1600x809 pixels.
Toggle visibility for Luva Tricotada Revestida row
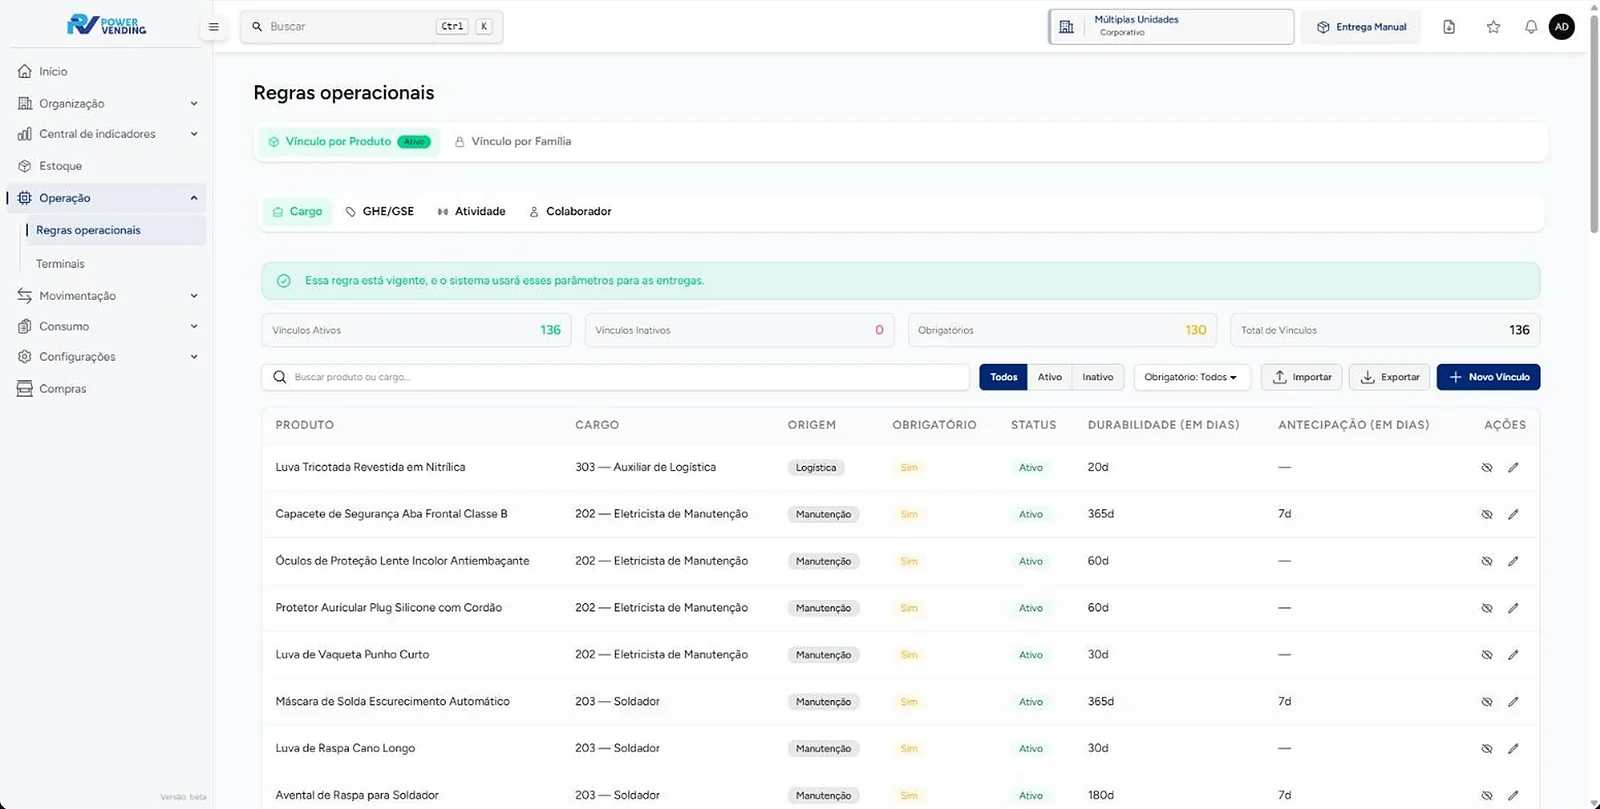coord(1487,467)
